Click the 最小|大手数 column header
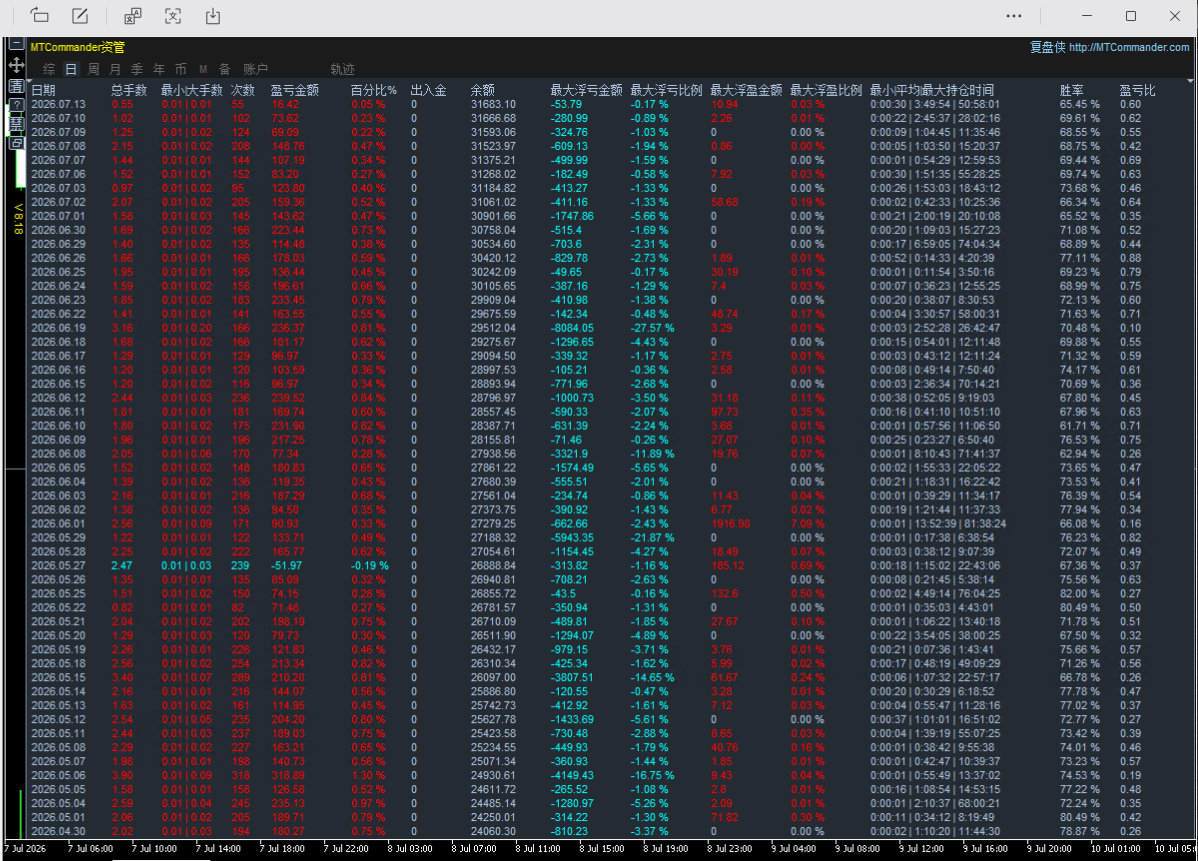The height and width of the screenshot is (861, 1198). pos(192,90)
